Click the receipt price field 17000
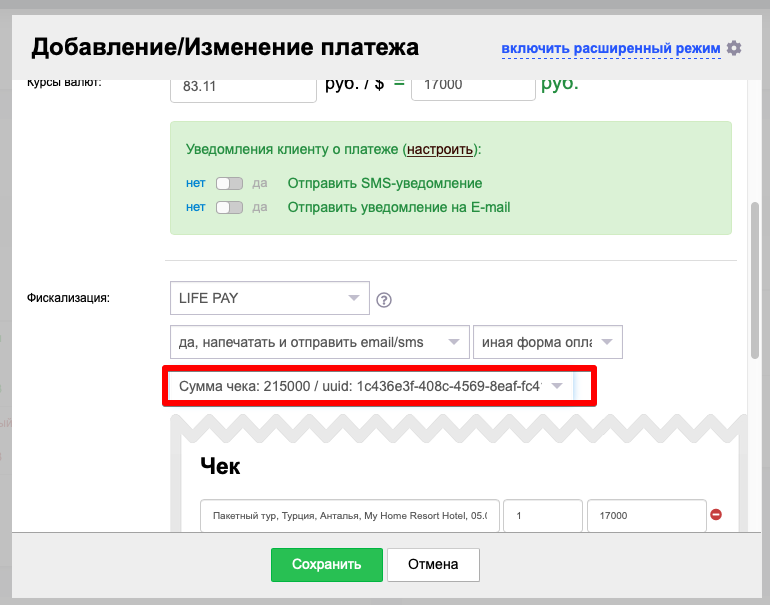The image size is (770, 605). click(647, 516)
